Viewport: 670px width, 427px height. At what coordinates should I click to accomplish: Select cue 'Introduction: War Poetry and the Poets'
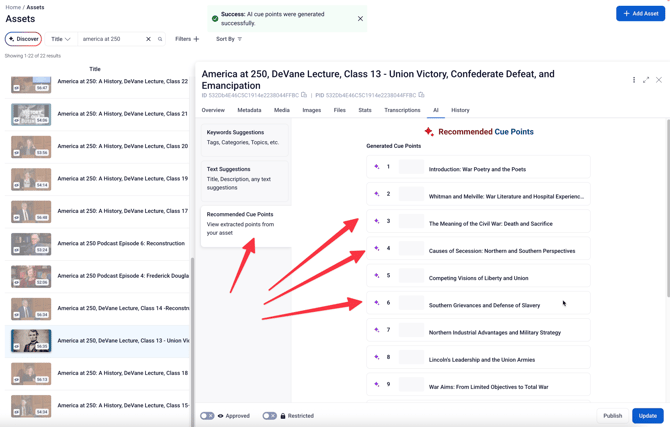point(477,169)
